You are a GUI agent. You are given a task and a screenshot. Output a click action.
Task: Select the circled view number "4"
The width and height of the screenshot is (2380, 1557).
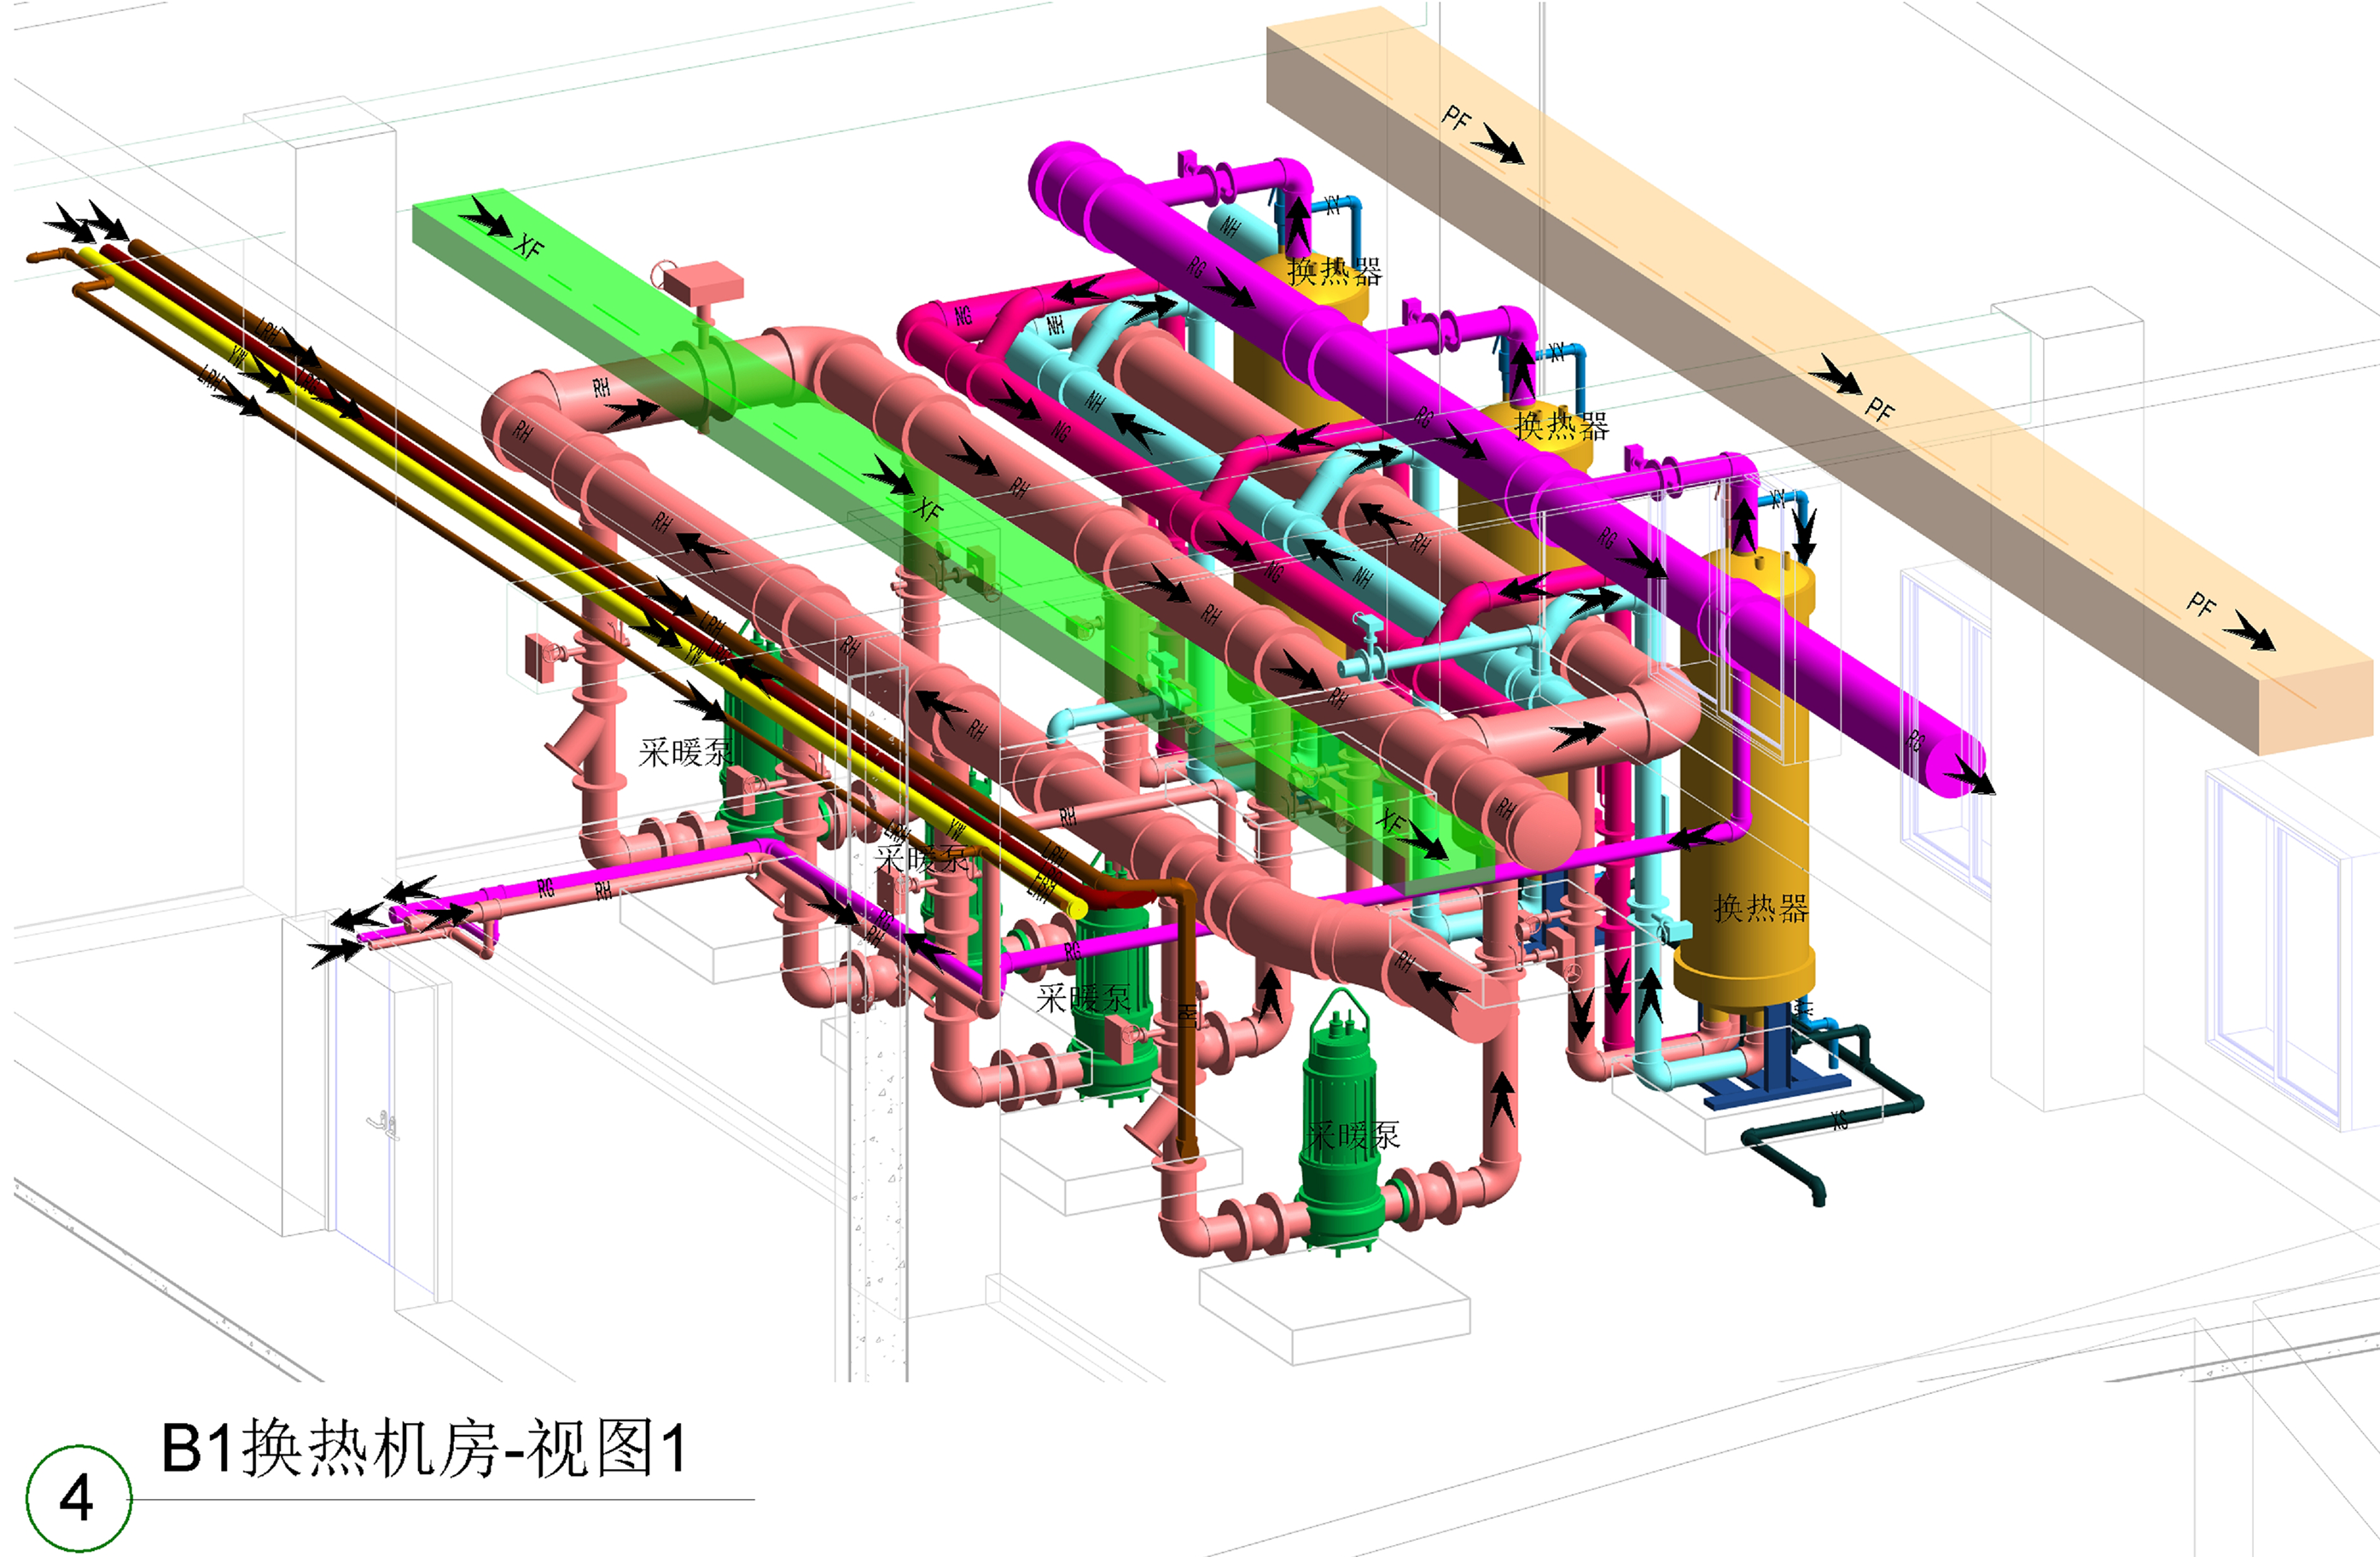[x=78, y=1498]
